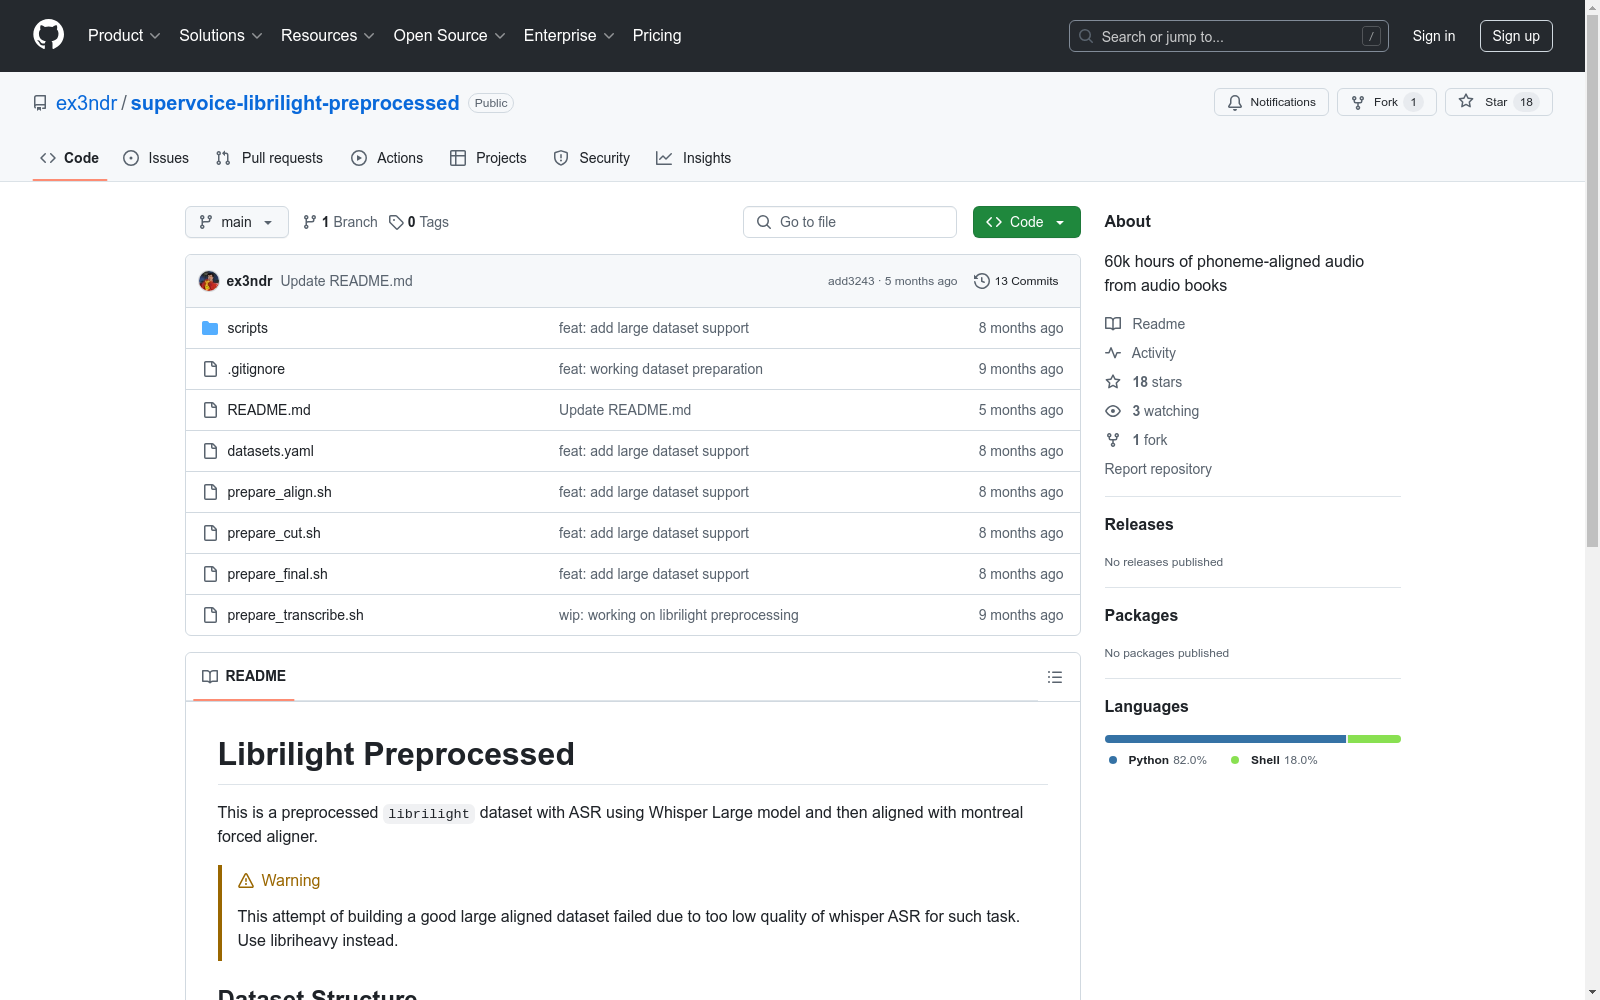Open commit message 'wip: working on librilight preprocessing'
The width and height of the screenshot is (1600, 1000).
679,615
